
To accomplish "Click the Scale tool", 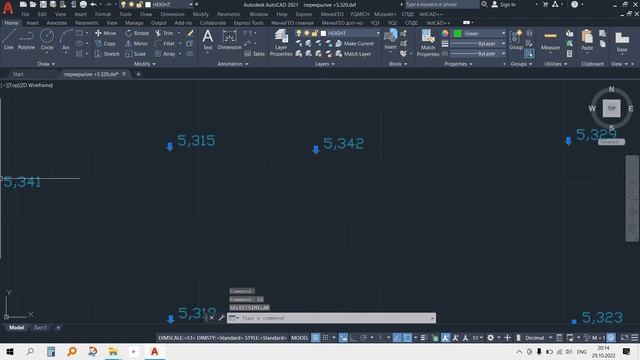I will (x=136, y=53).
